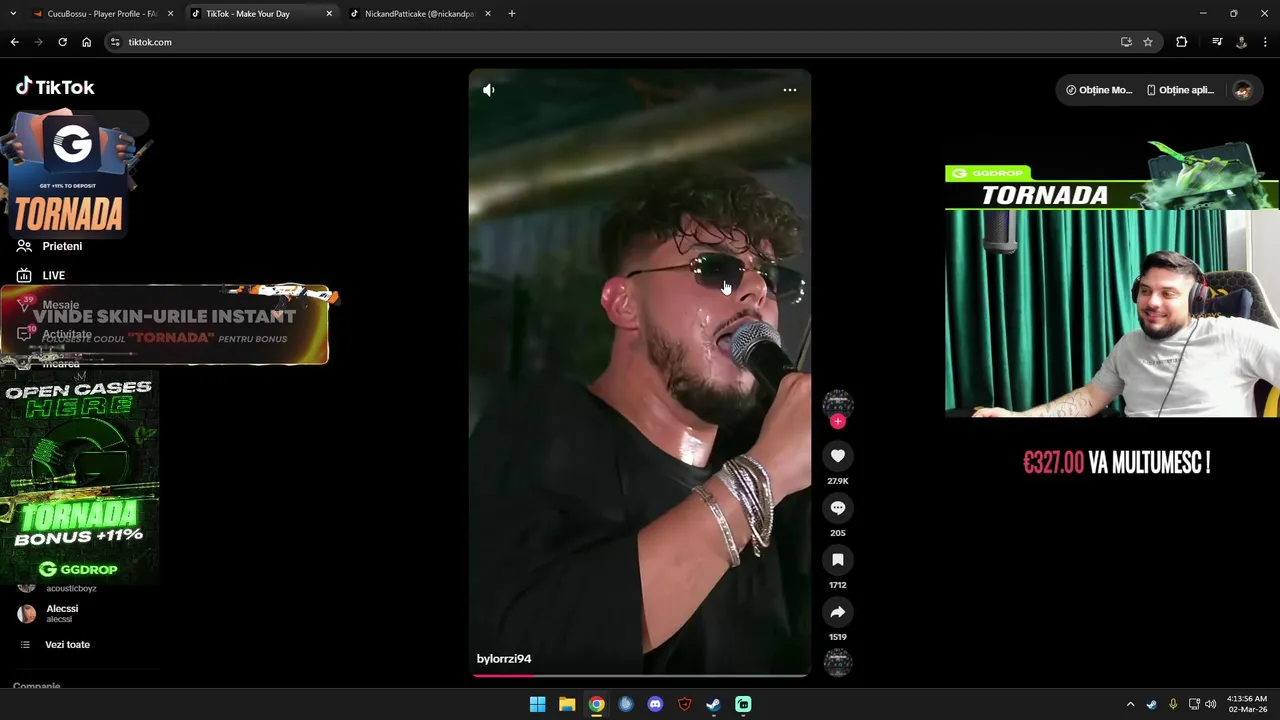Image resolution: width=1280 pixels, height=720 pixels.
Task: Show hidden system tray icons
Action: coord(1130,704)
